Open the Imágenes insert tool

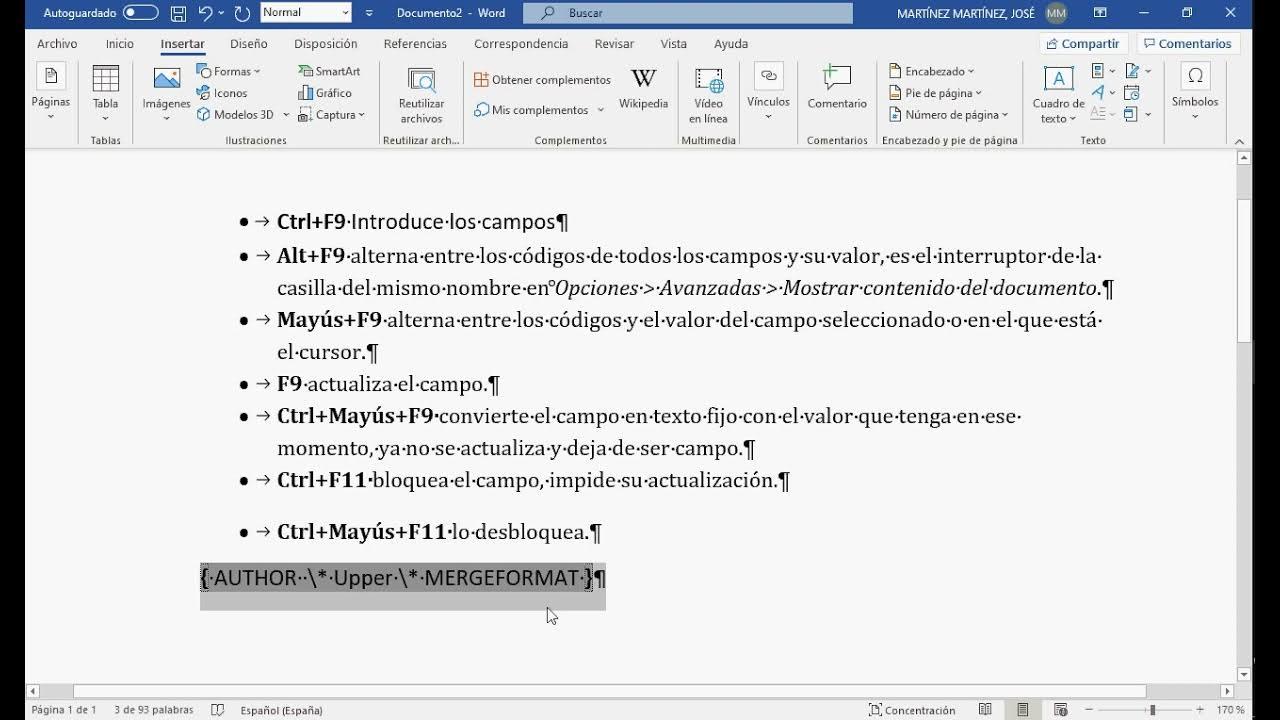tap(166, 91)
